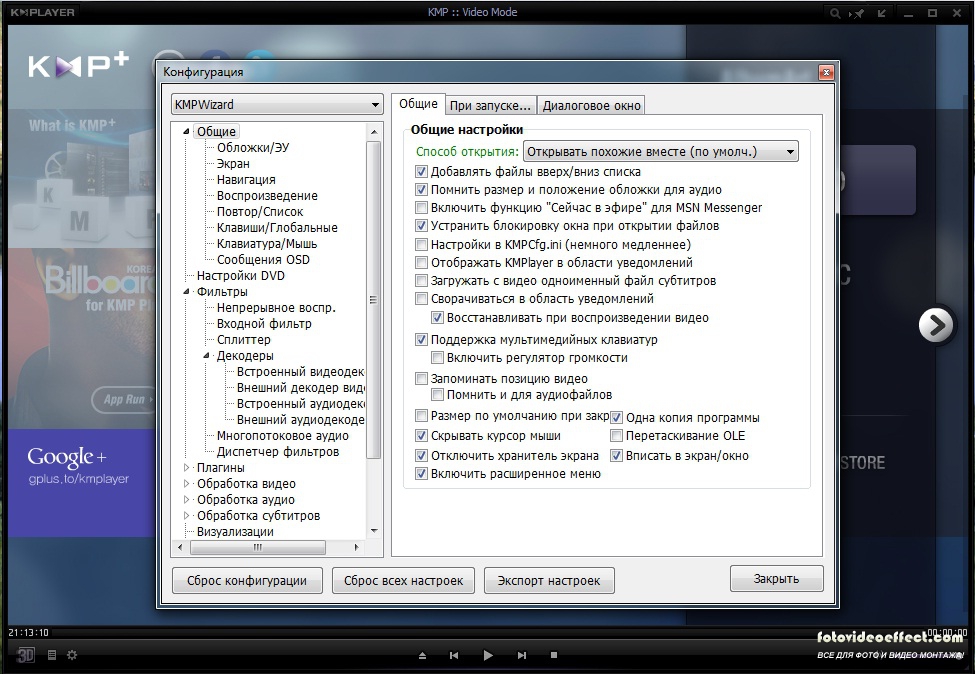Enable Перетаскивание OLE checkbox
The width and height of the screenshot is (975, 674).
616,435
